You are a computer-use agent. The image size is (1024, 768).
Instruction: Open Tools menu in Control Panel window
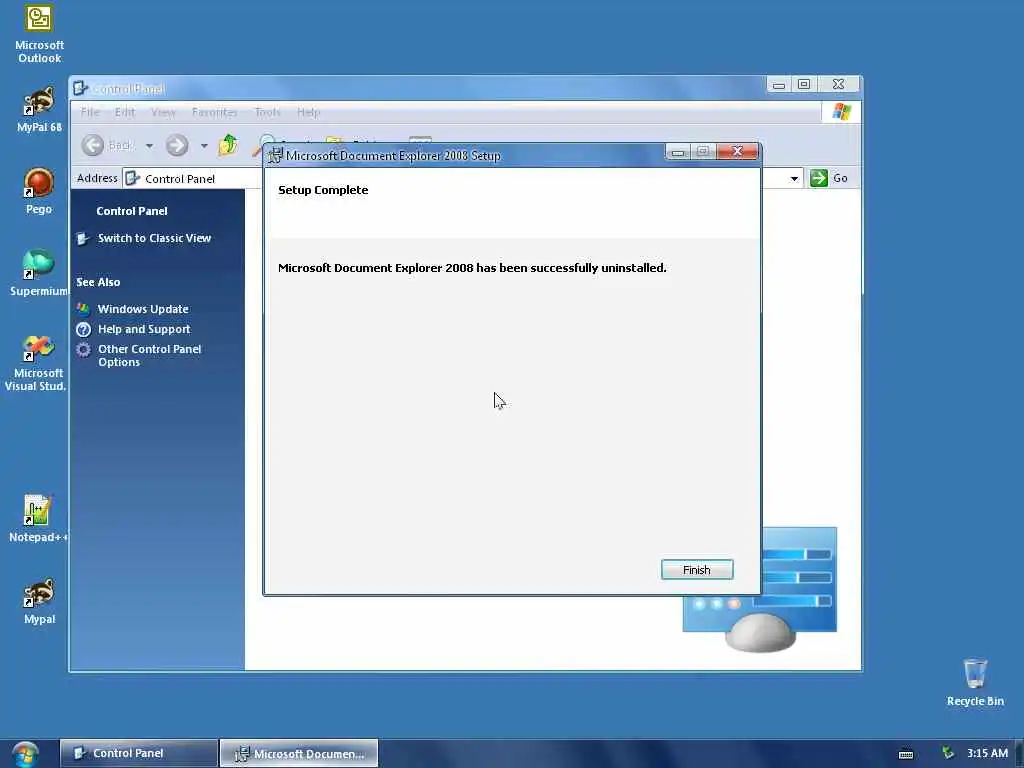(x=267, y=112)
